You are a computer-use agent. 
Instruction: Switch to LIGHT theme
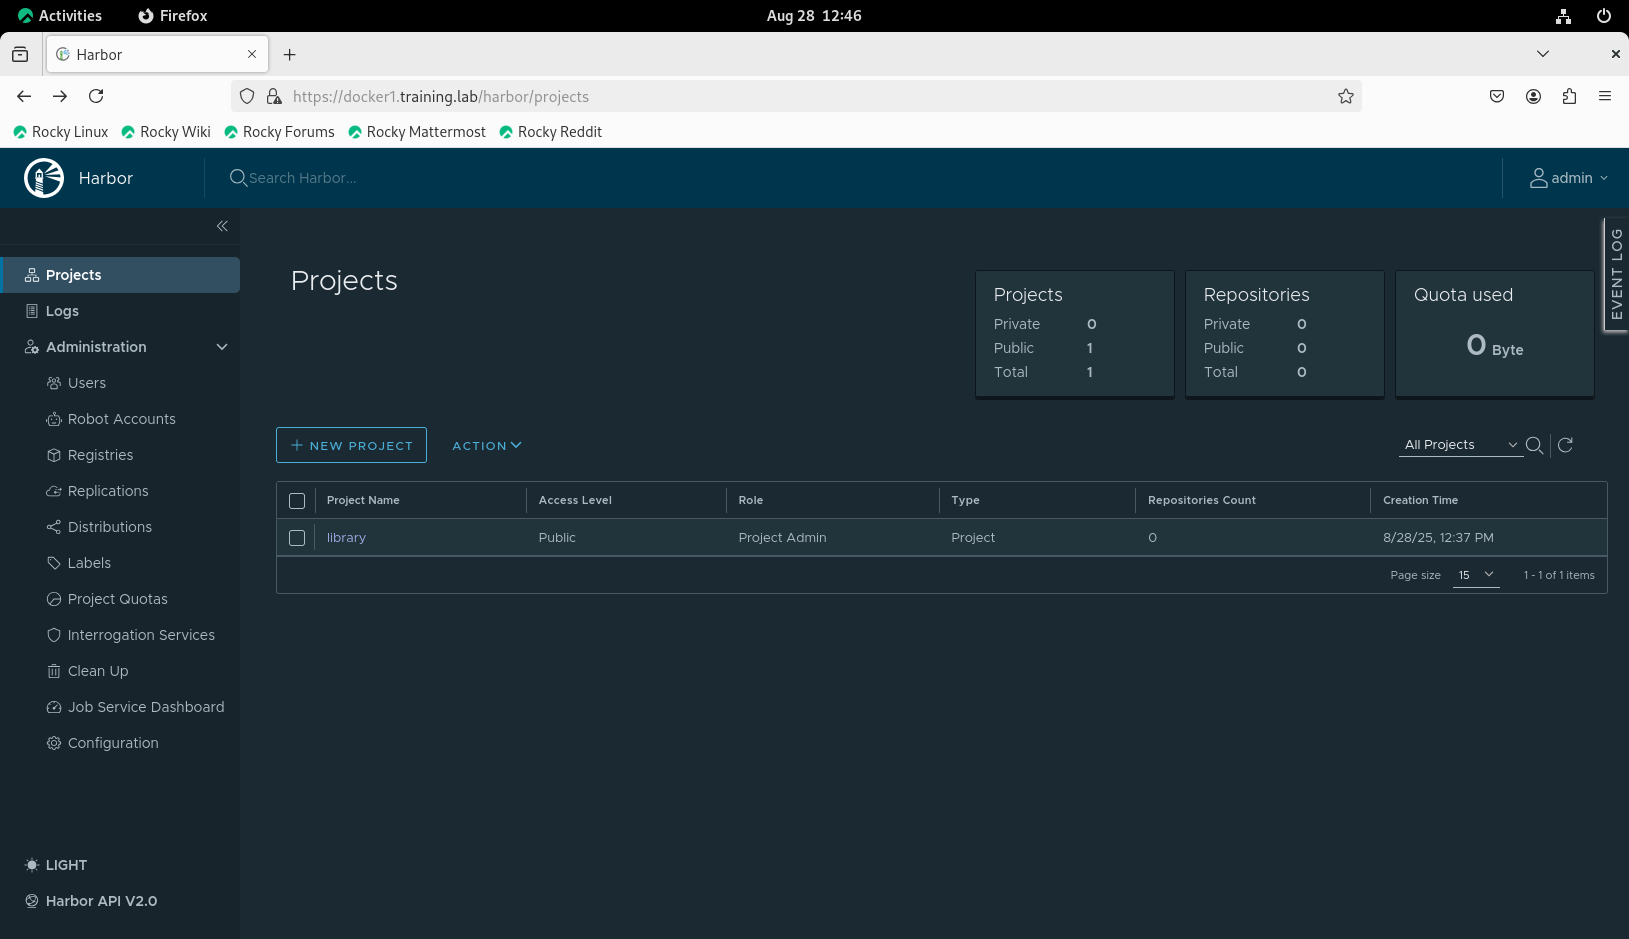point(66,865)
